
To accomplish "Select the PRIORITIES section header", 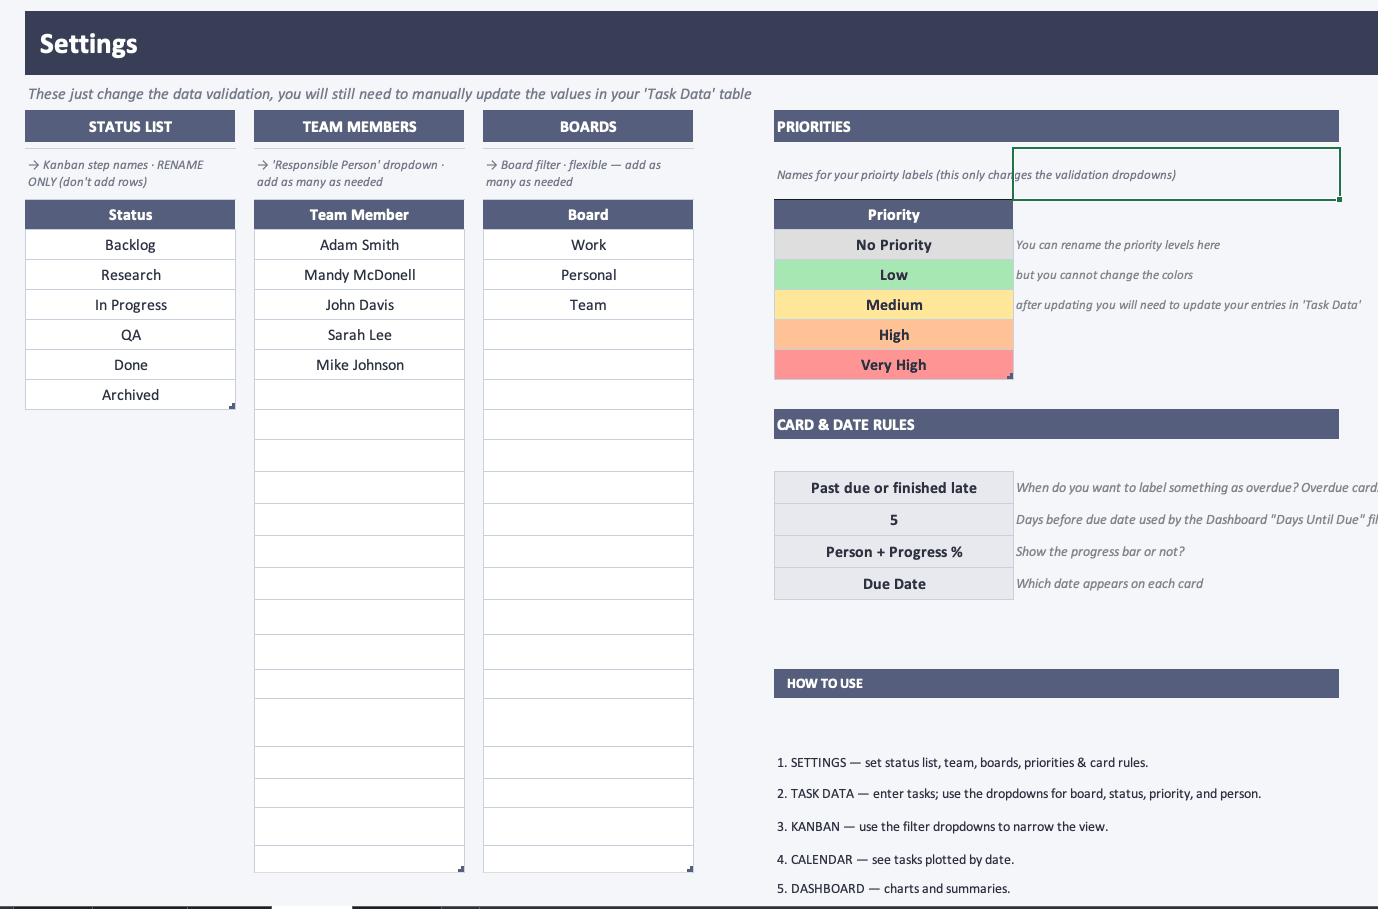I will point(1056,127).
